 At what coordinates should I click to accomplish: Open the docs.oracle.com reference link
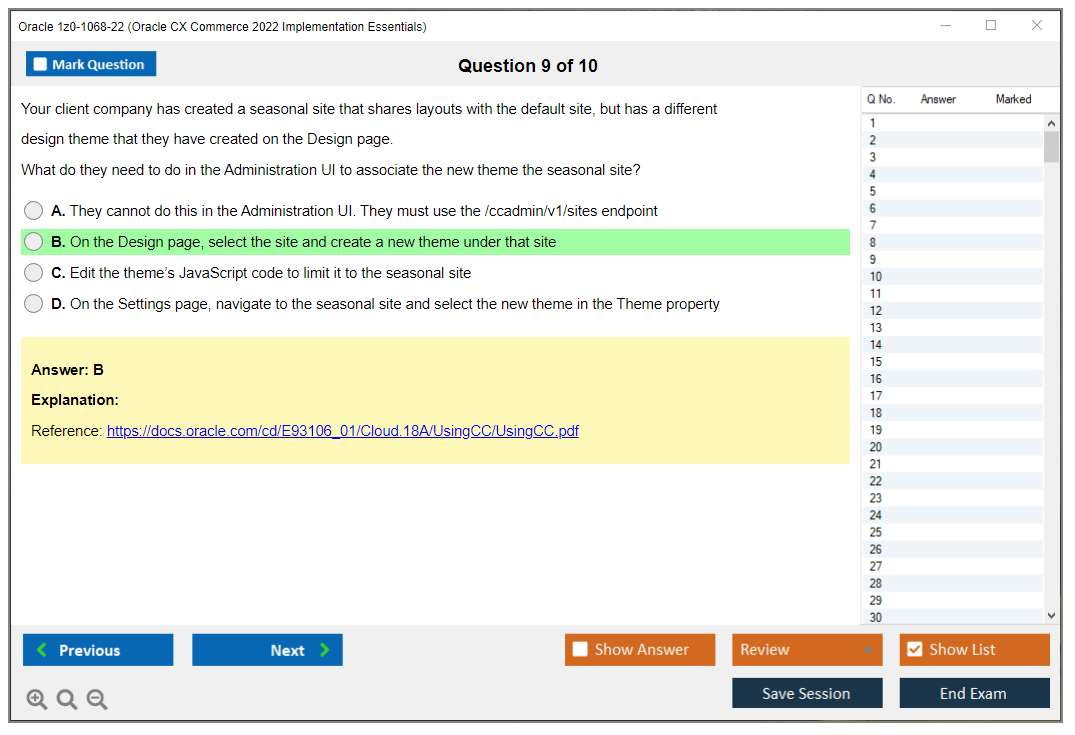tap(342, 431)
